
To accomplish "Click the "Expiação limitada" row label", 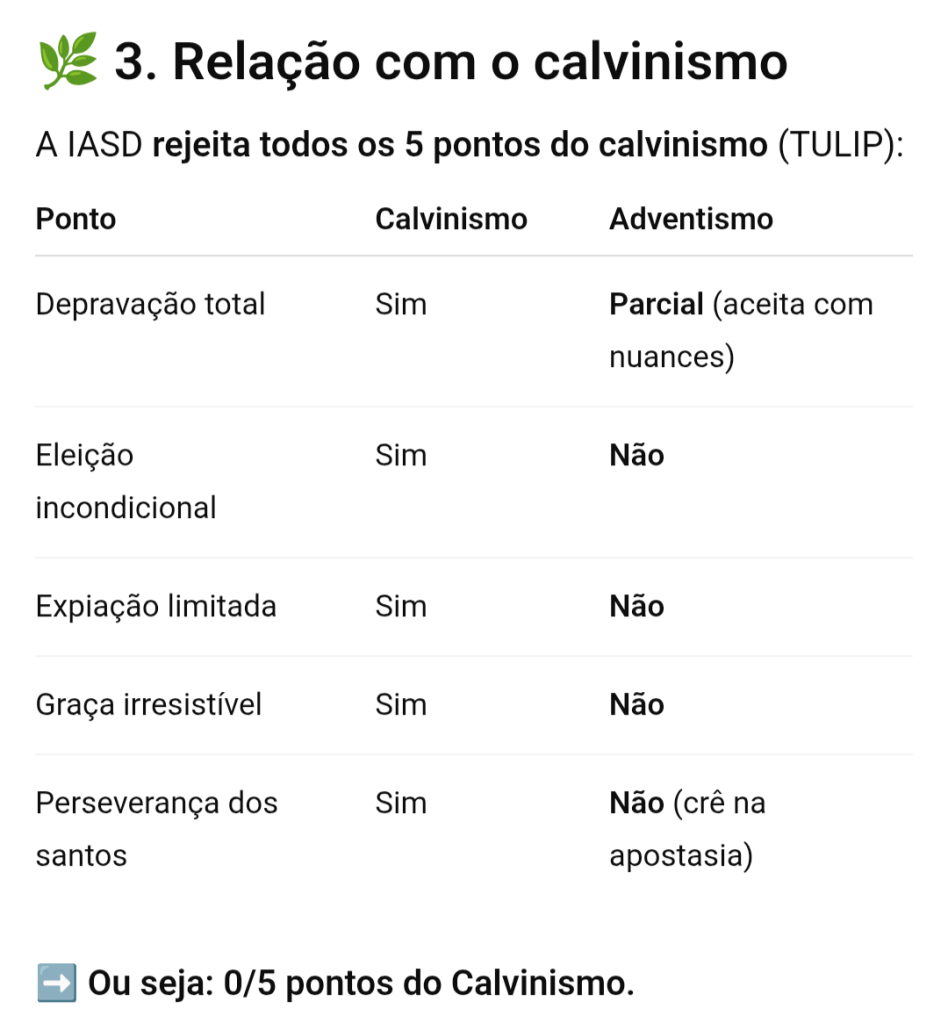I will [x=156, y=606].
